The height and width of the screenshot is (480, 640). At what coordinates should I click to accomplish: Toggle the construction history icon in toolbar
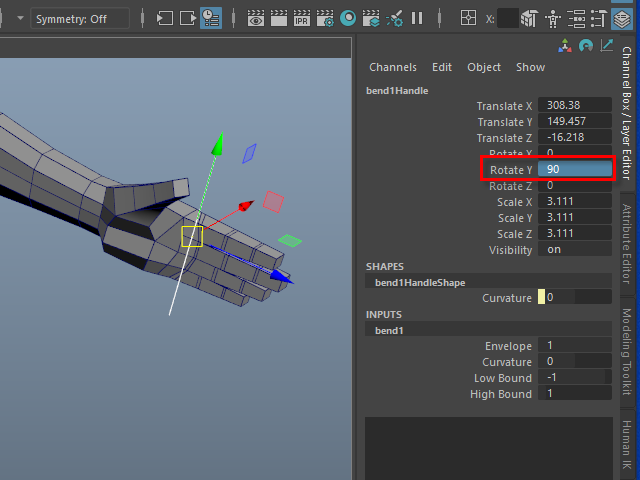click(x=210, y=18)
